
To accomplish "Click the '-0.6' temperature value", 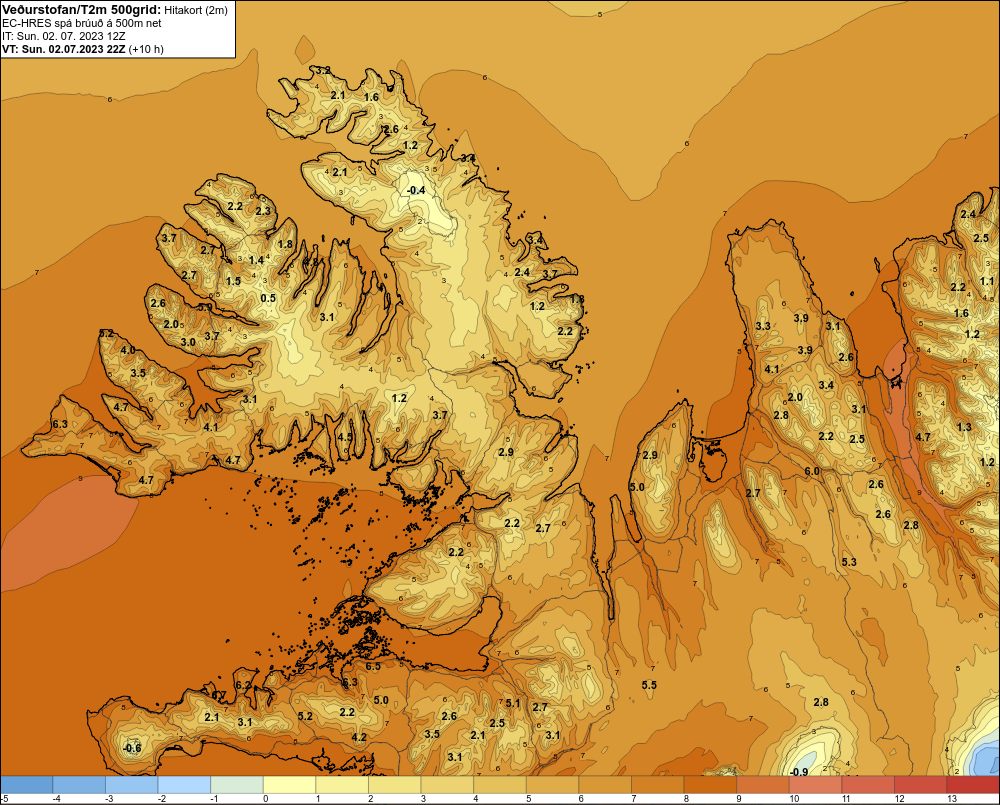I will click(x=132, y=748).
